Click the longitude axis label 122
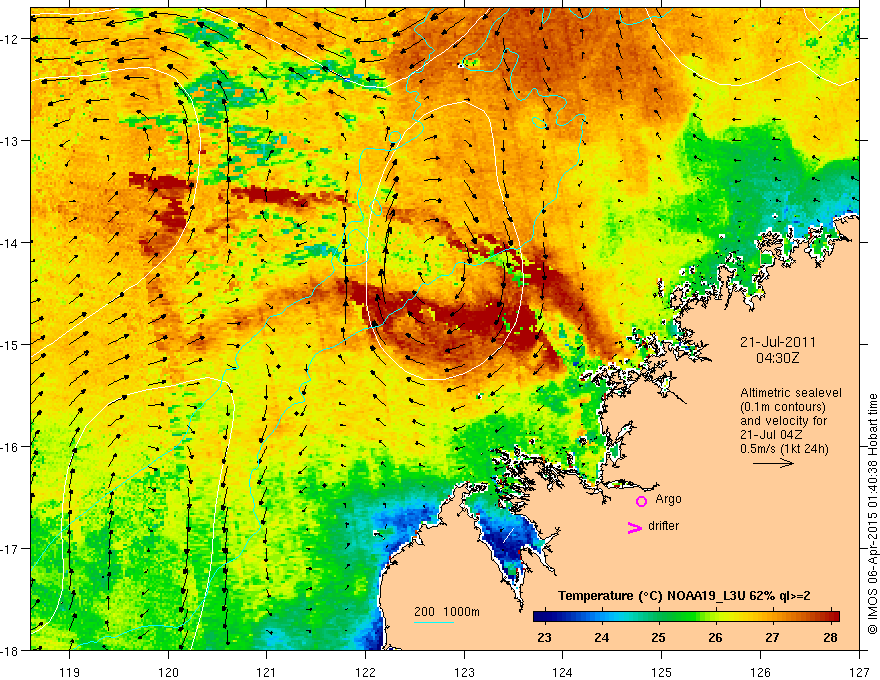880x680 pixels. pyautogui.click(x=365, y=672)
